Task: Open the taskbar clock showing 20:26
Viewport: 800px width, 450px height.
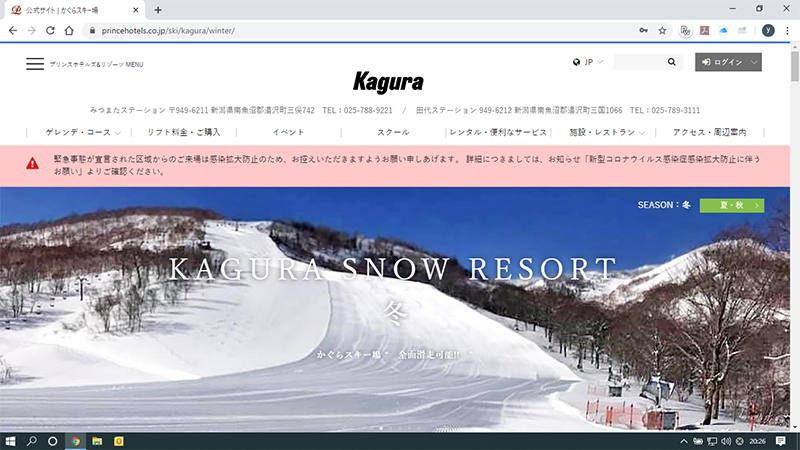Action: [757, 441]
